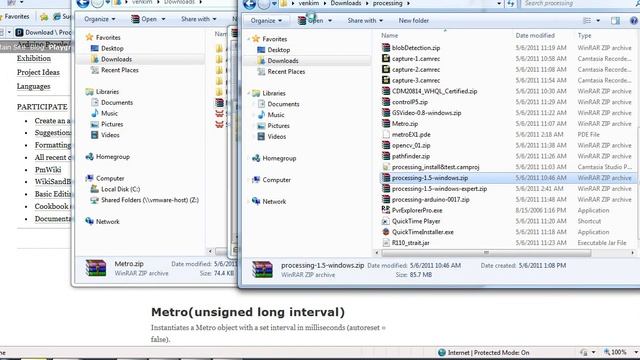
Task: Collapse Libraries group in front window
Action: (x=248, y=93)
